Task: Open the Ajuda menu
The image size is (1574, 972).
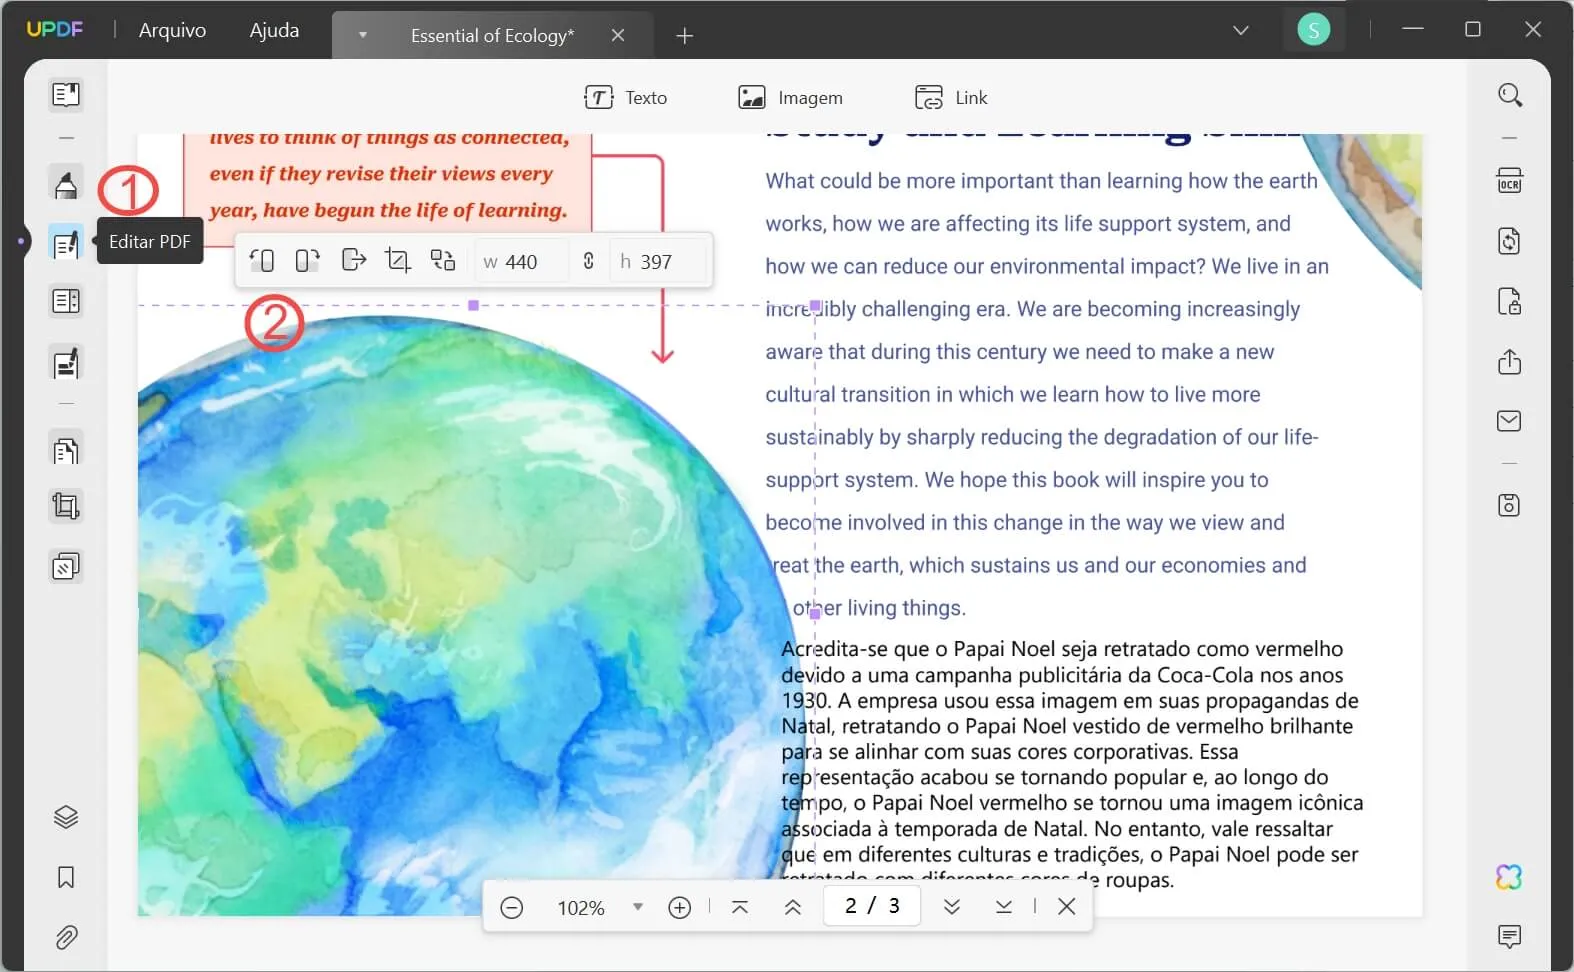Action: pos(274,30)
